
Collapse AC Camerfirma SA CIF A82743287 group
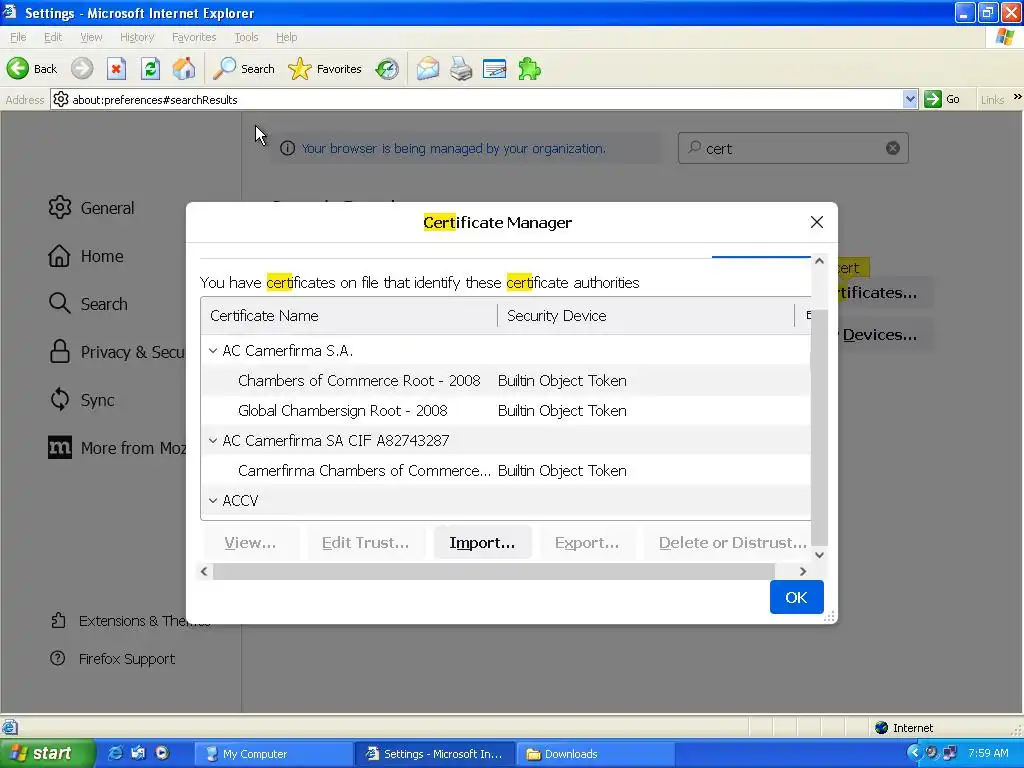[213, 441]
